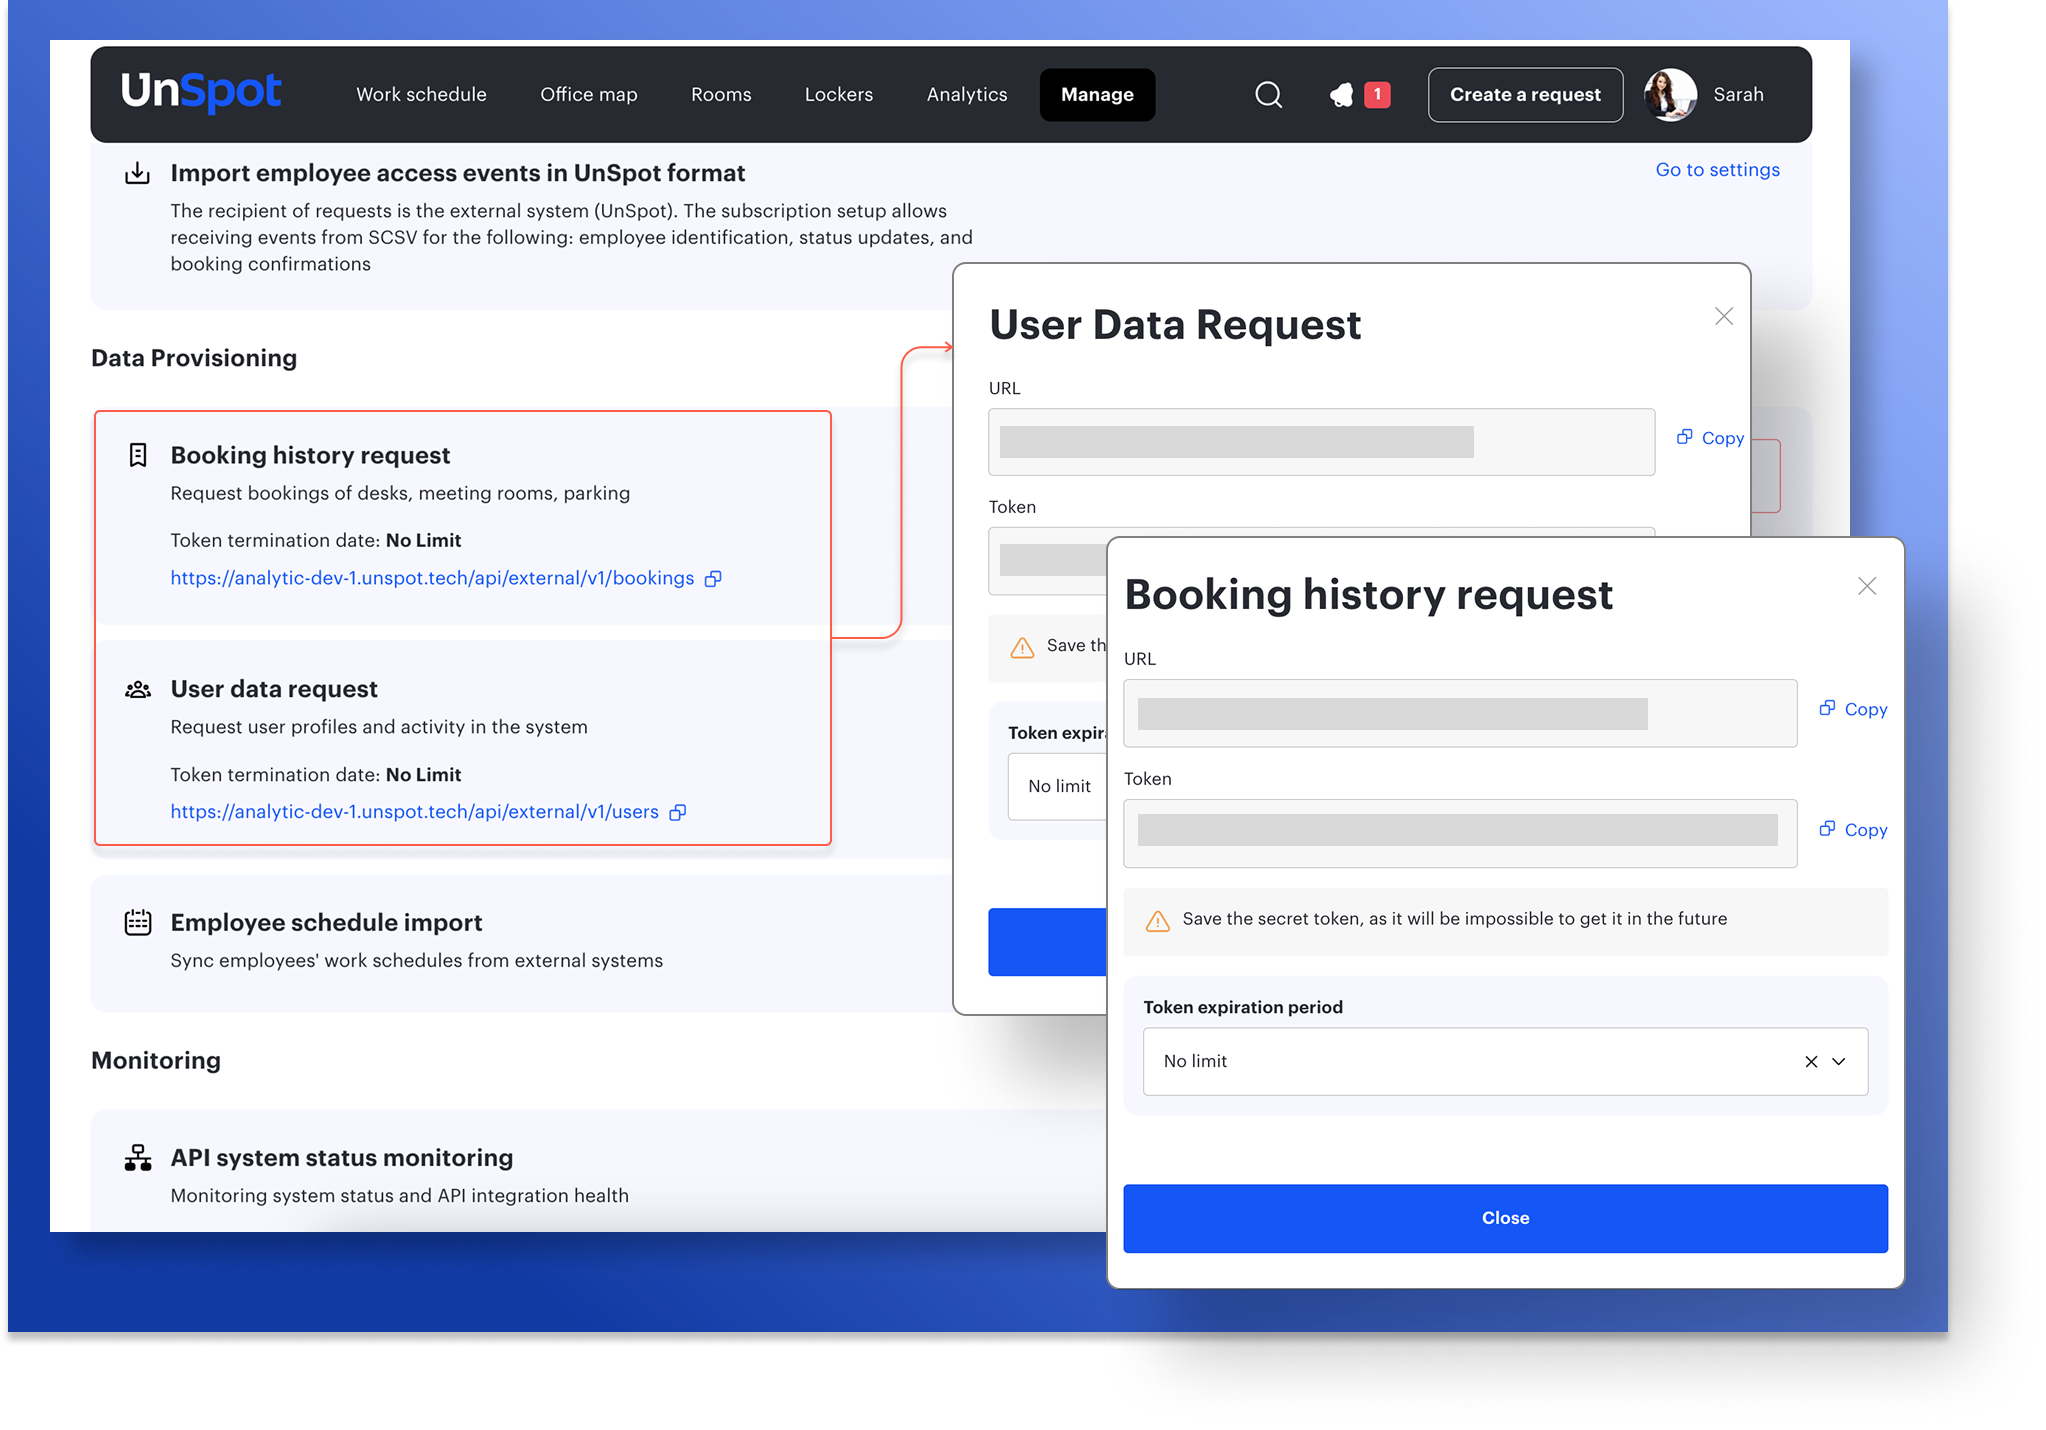Screen dimensions: 2046x1430
Task: Follow the Go to settings link
Action: (1717, 170)
